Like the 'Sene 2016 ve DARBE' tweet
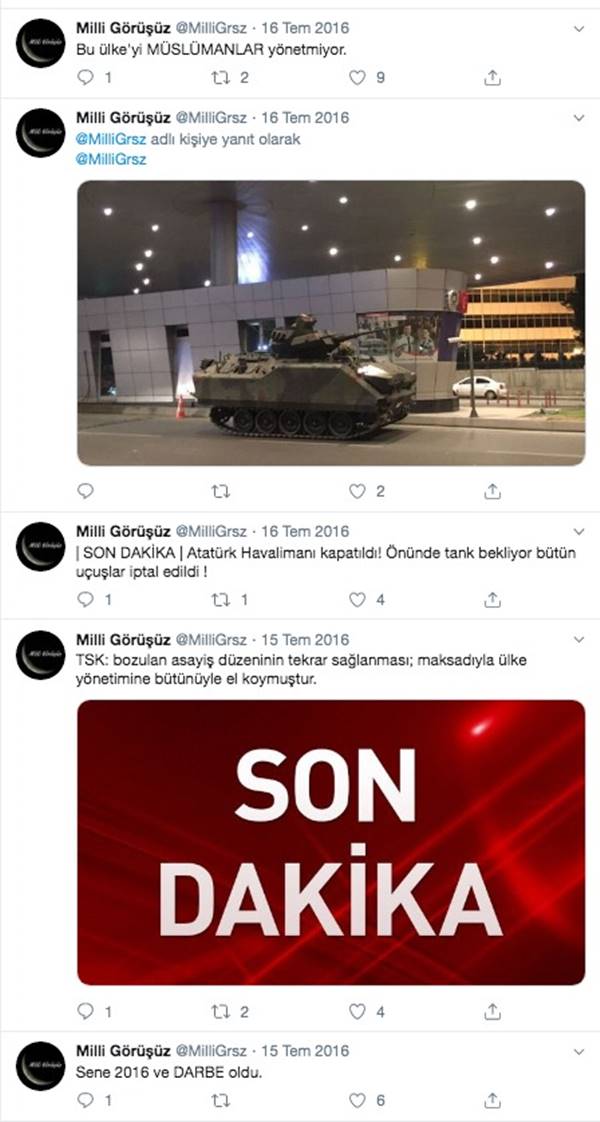Viewport: 600px width, 1122px height. [x=357, y=1101]
